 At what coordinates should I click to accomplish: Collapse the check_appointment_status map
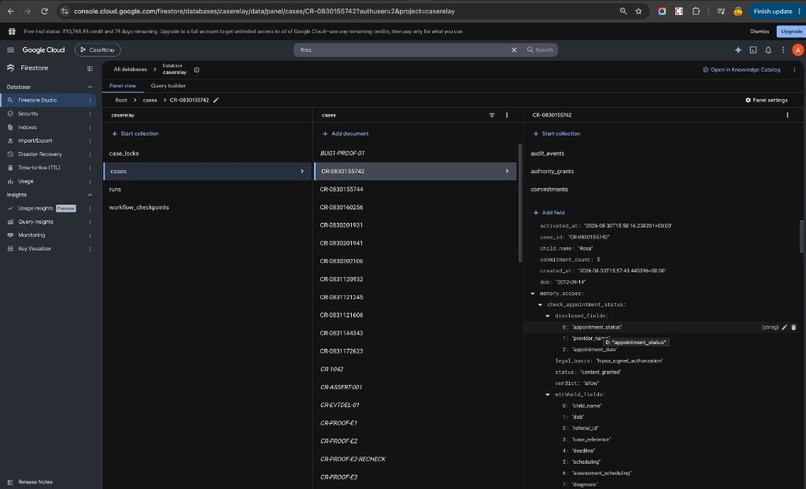[540, 305]
